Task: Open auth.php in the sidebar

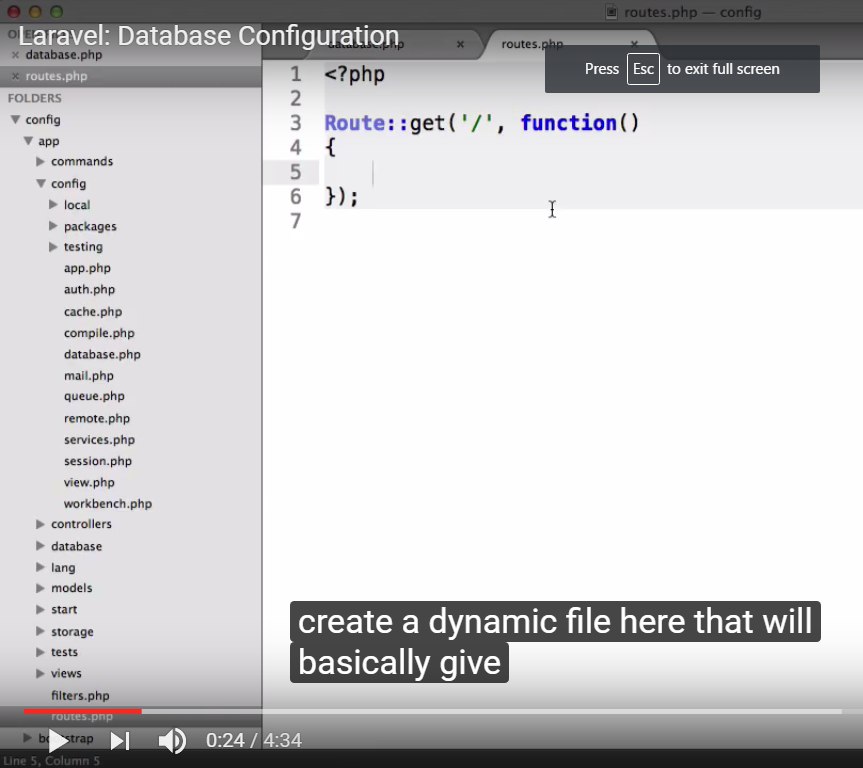Action: pyautogui.click(x=89, y=290)
